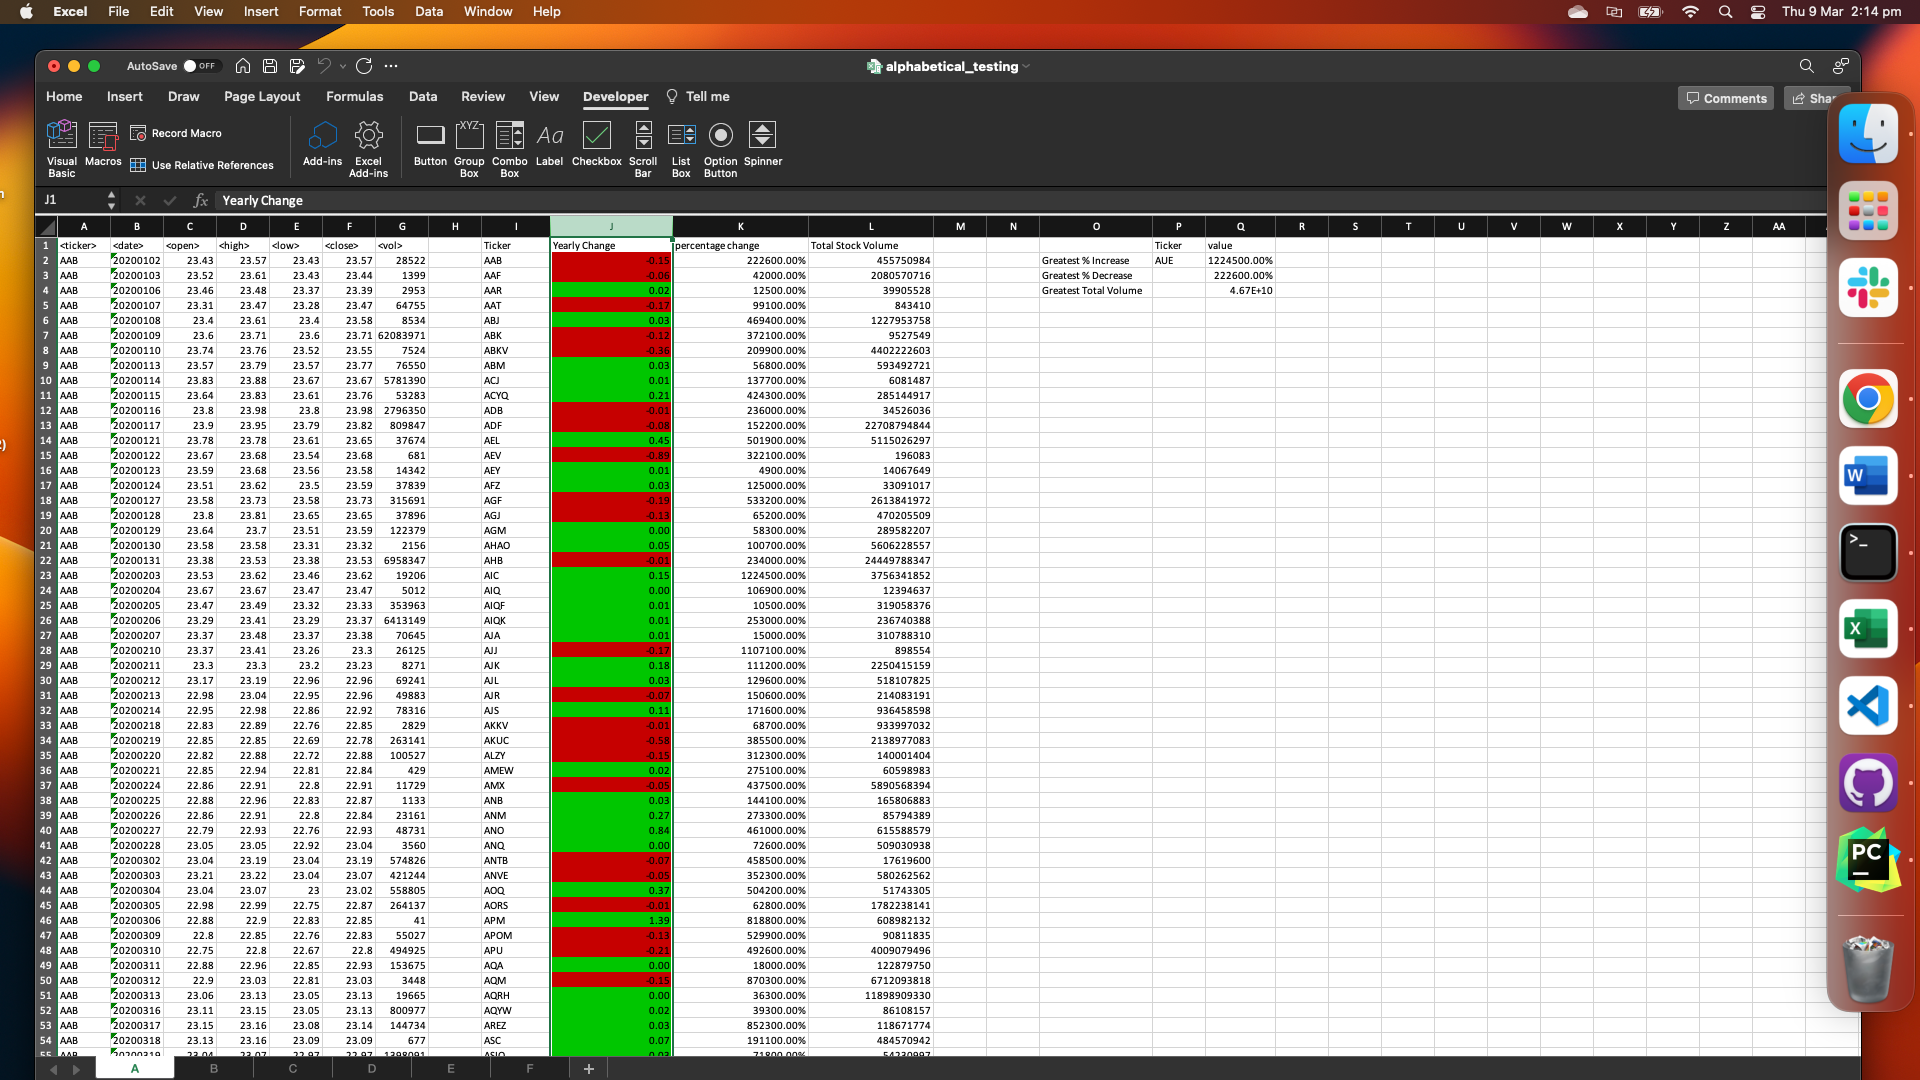Screen dimensions: 1920x1080
Task: Open the Name Box stepper dropdown
Action: click(x=112, y=200)
